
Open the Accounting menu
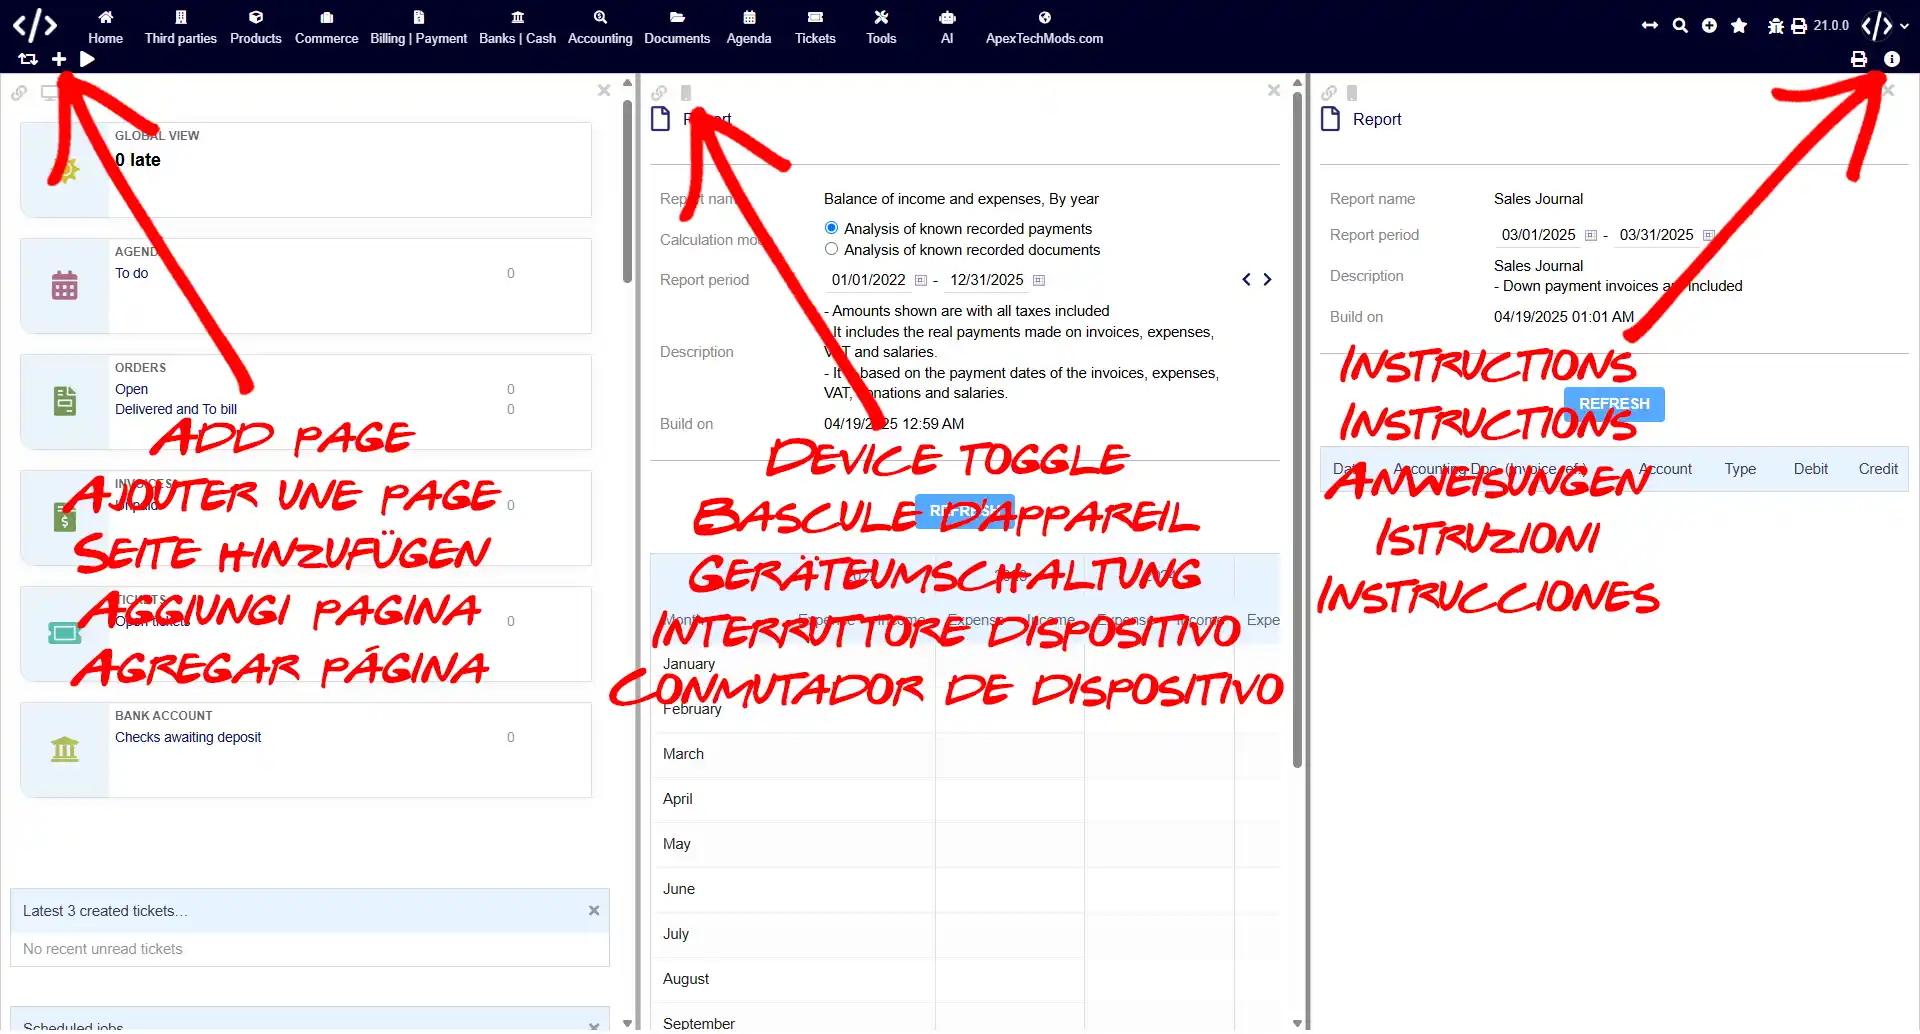click(600, 27)
